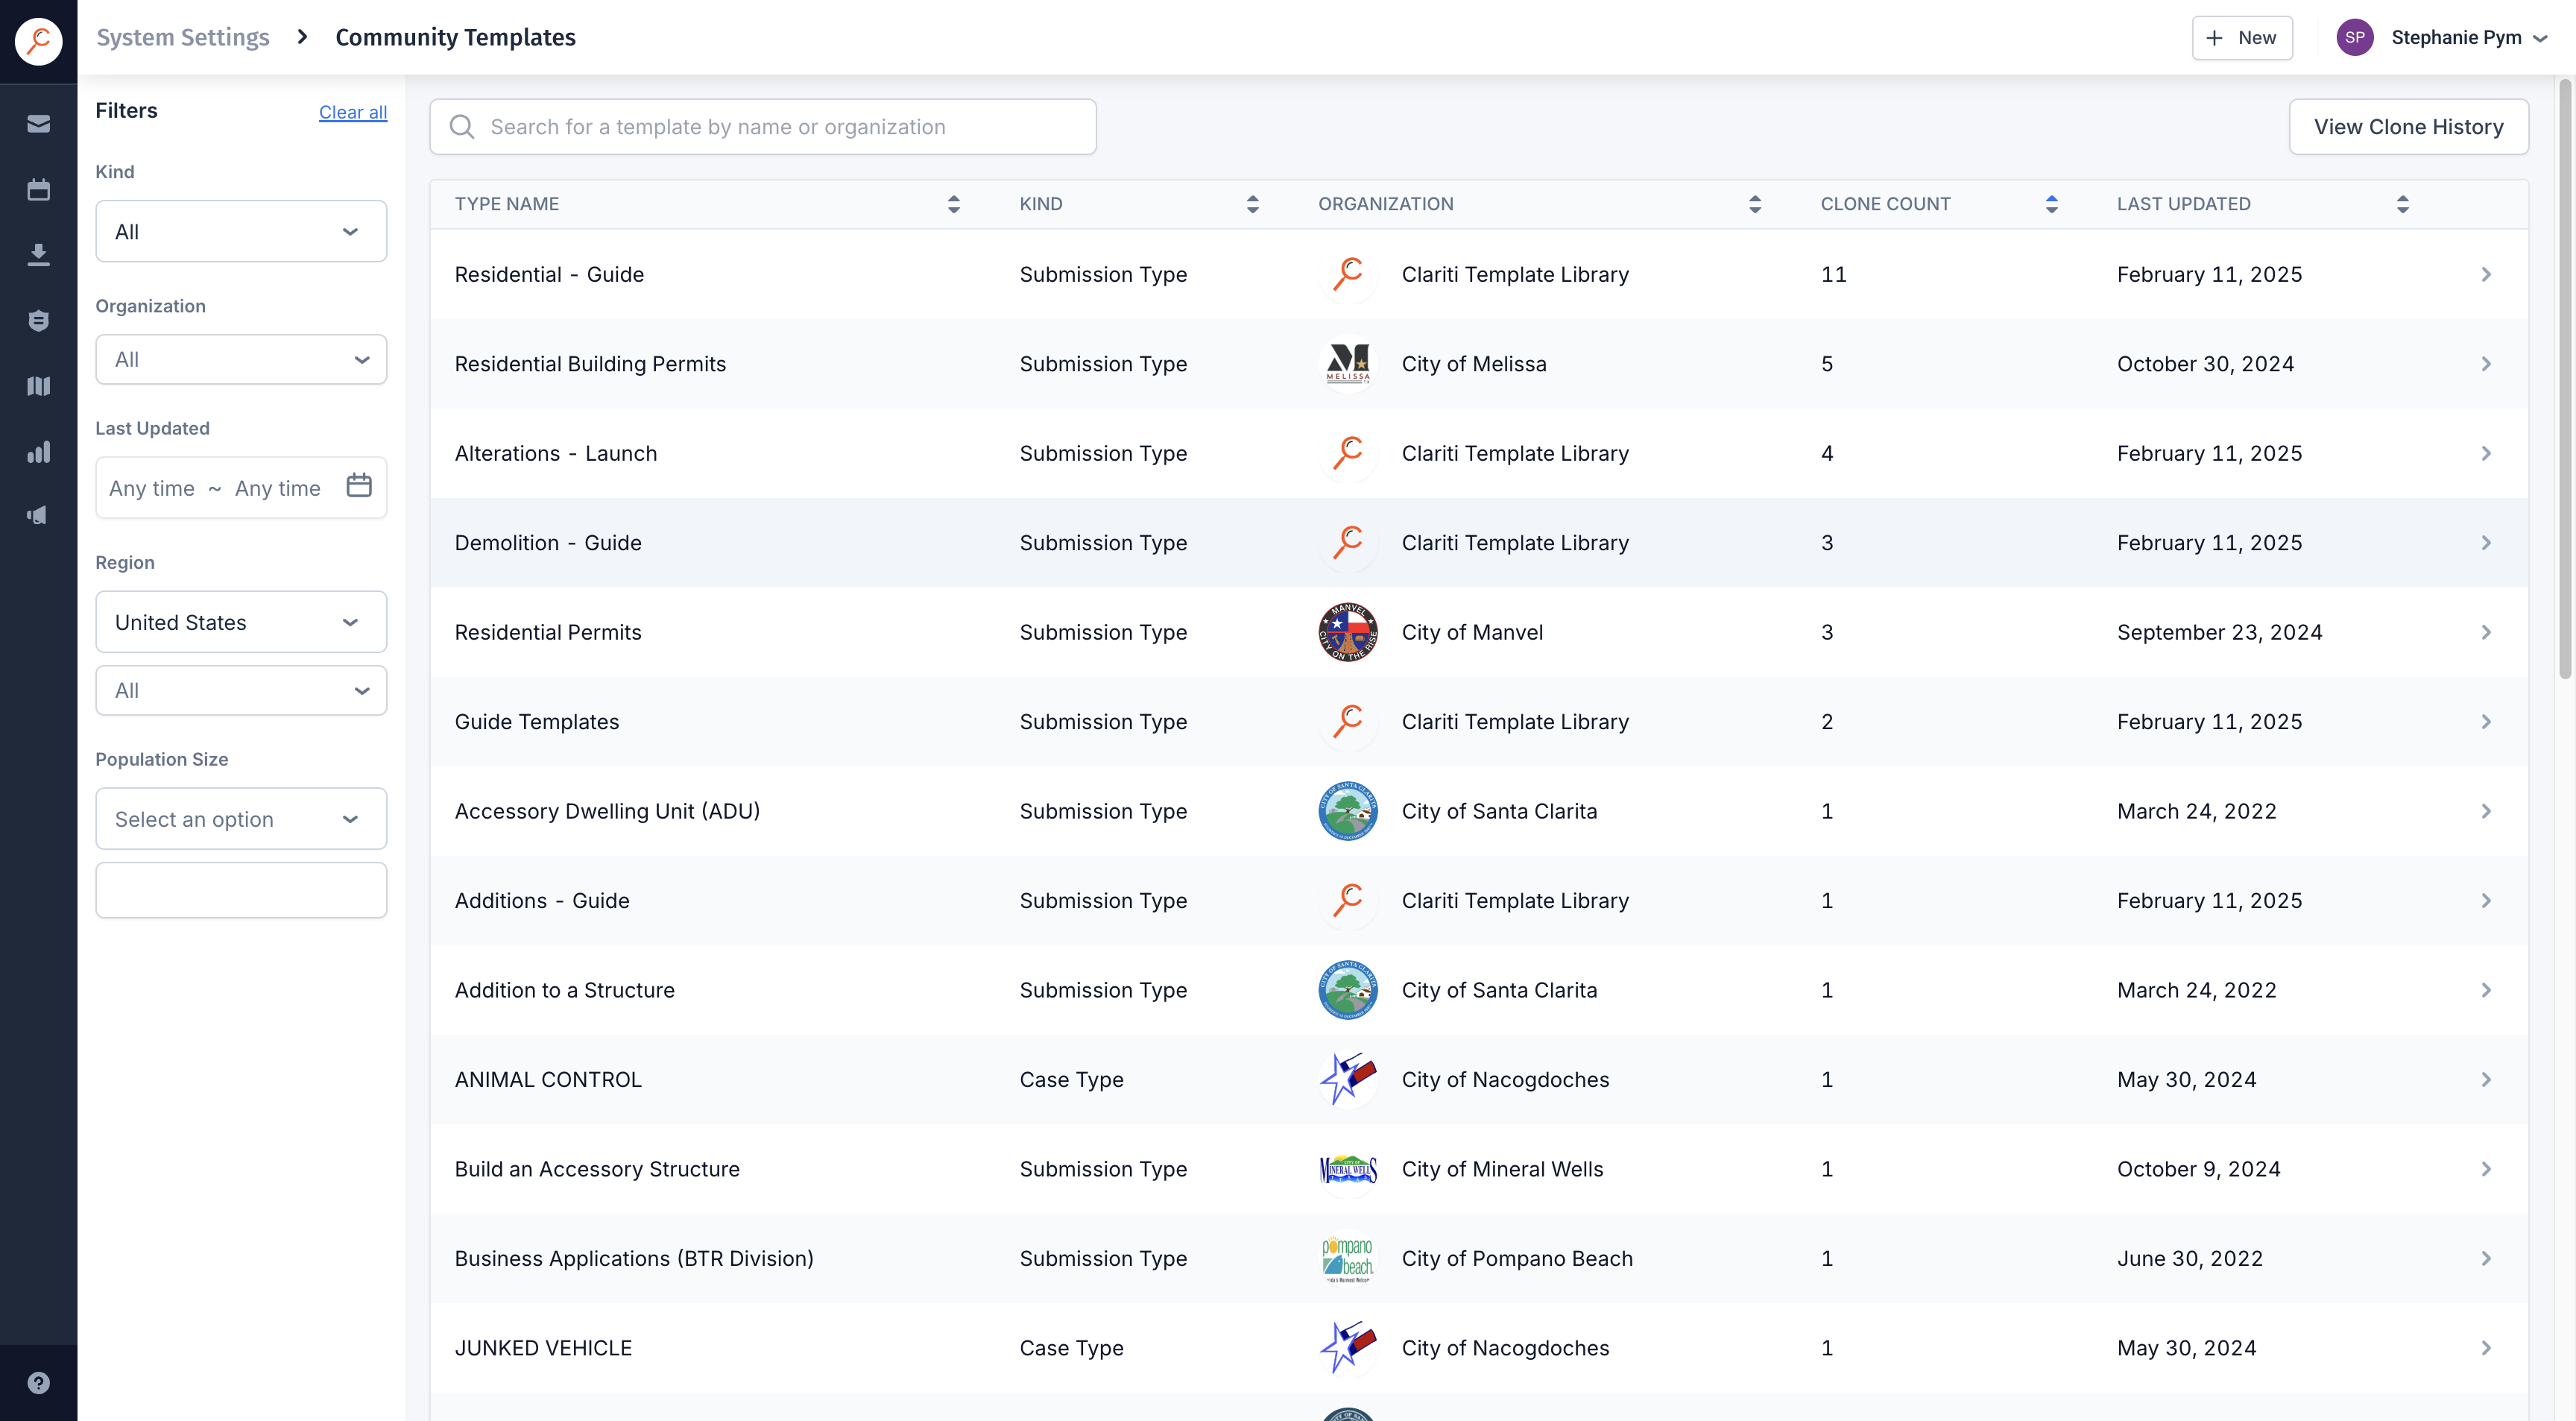Open Residential - Guide row chevron
2576x1421 pixels.
point(2486,275)
